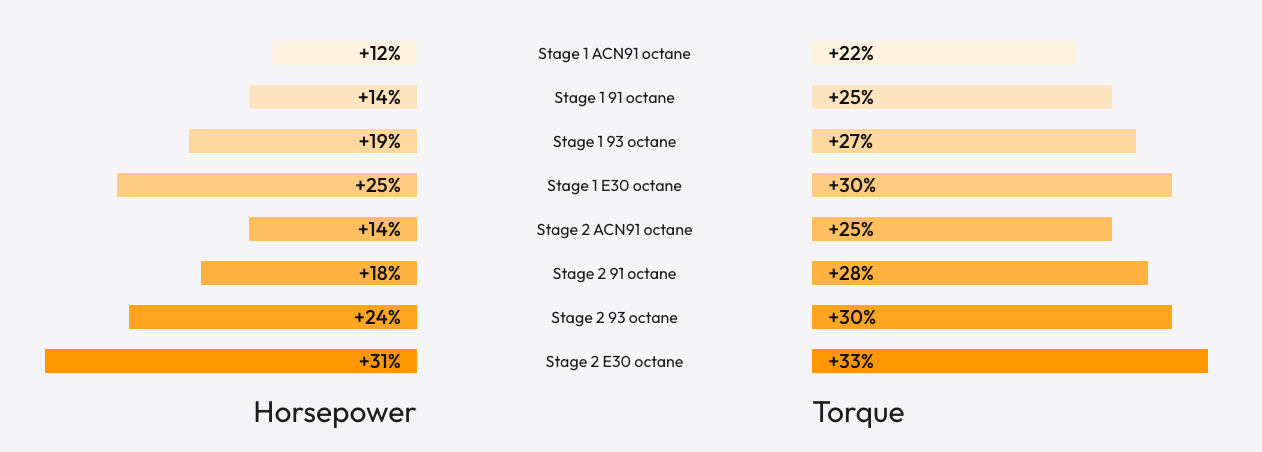Image resolution: width=1262 pixels, height=452 pixels.
Task: Click the +18% horsepower bar
Action: (309, 274)
